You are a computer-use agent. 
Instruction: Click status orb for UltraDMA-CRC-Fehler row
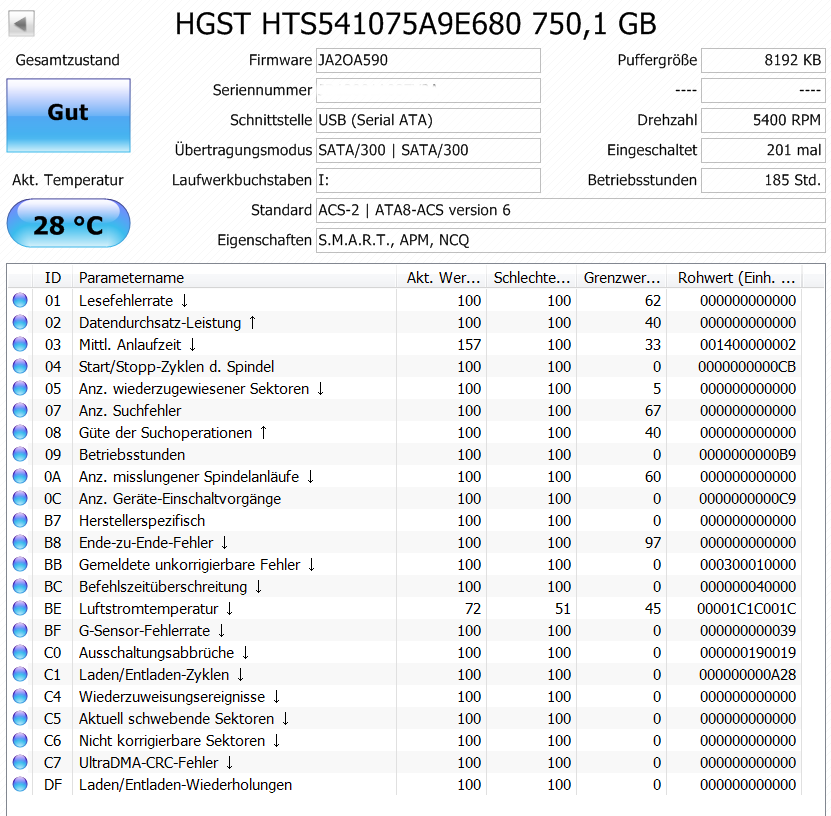coord(20,762)
